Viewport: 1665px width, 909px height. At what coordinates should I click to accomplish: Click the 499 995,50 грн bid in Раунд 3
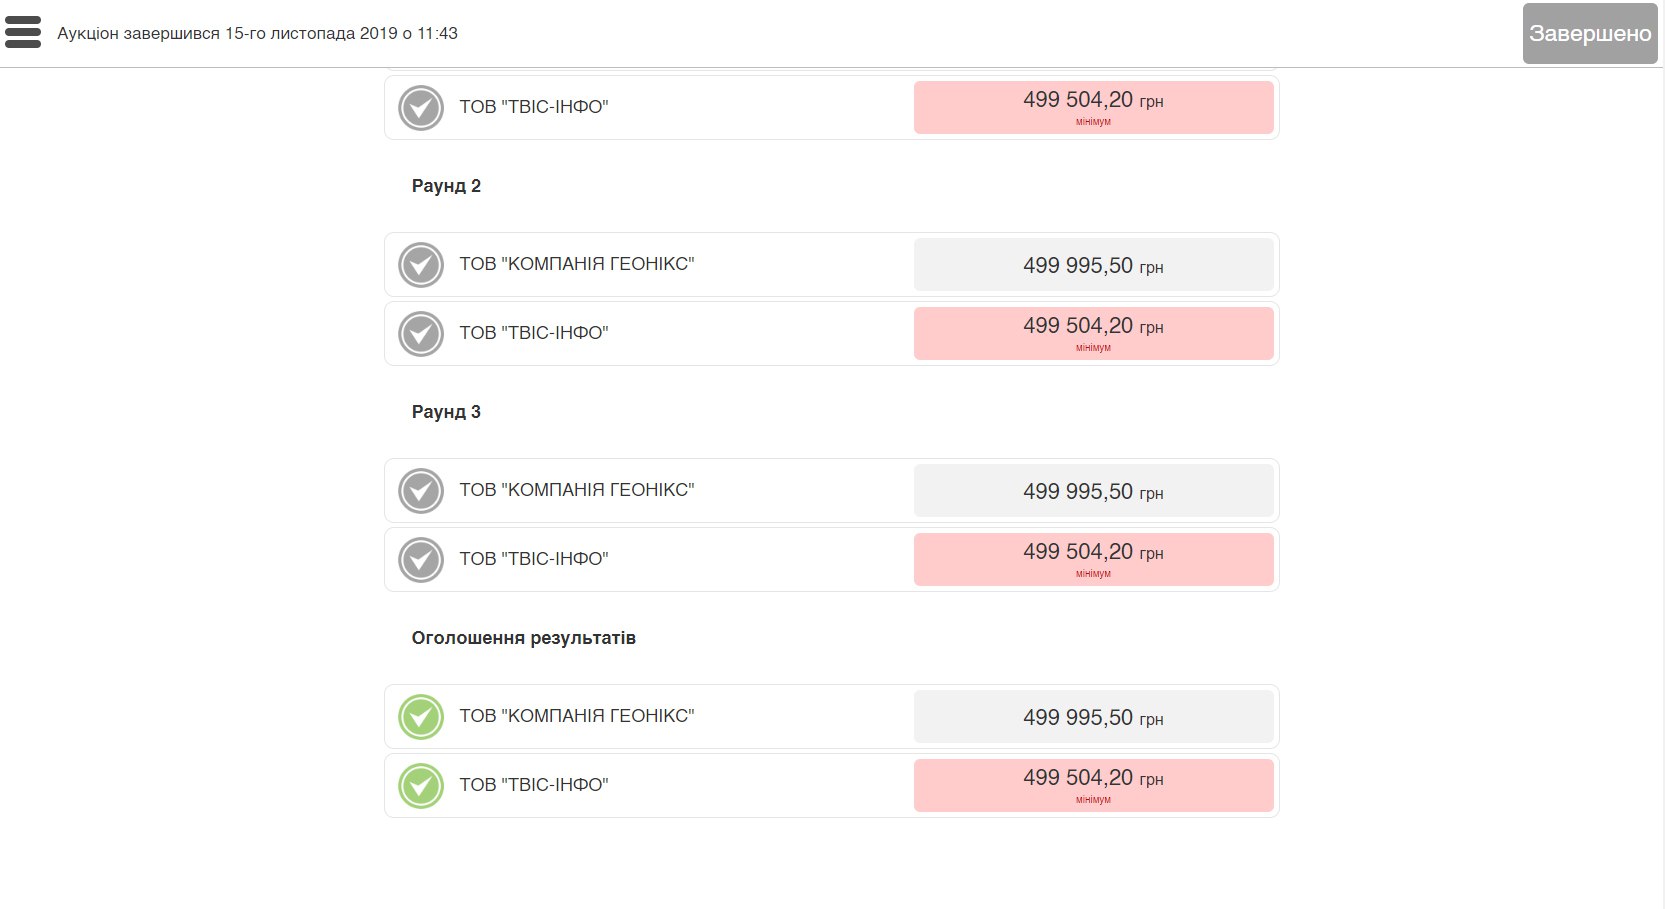pyautogui.click(x=1094, y=491)
